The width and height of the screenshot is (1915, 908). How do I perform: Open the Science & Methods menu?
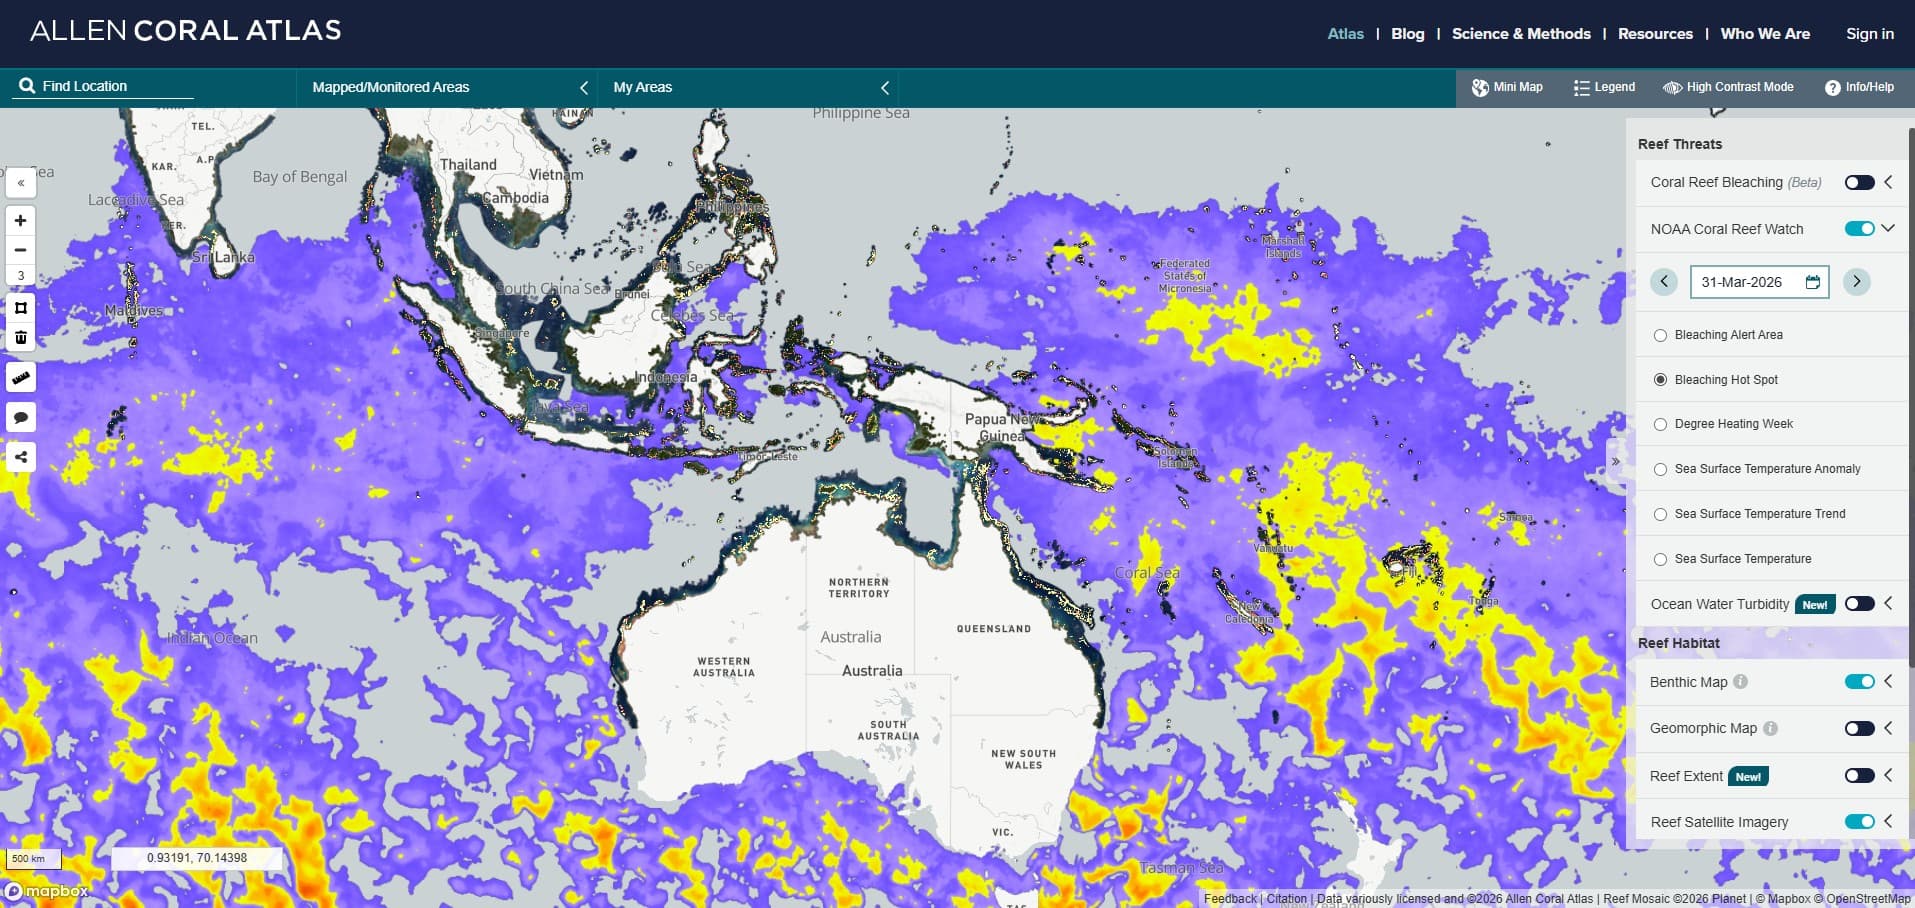[x=1520, y=34]
